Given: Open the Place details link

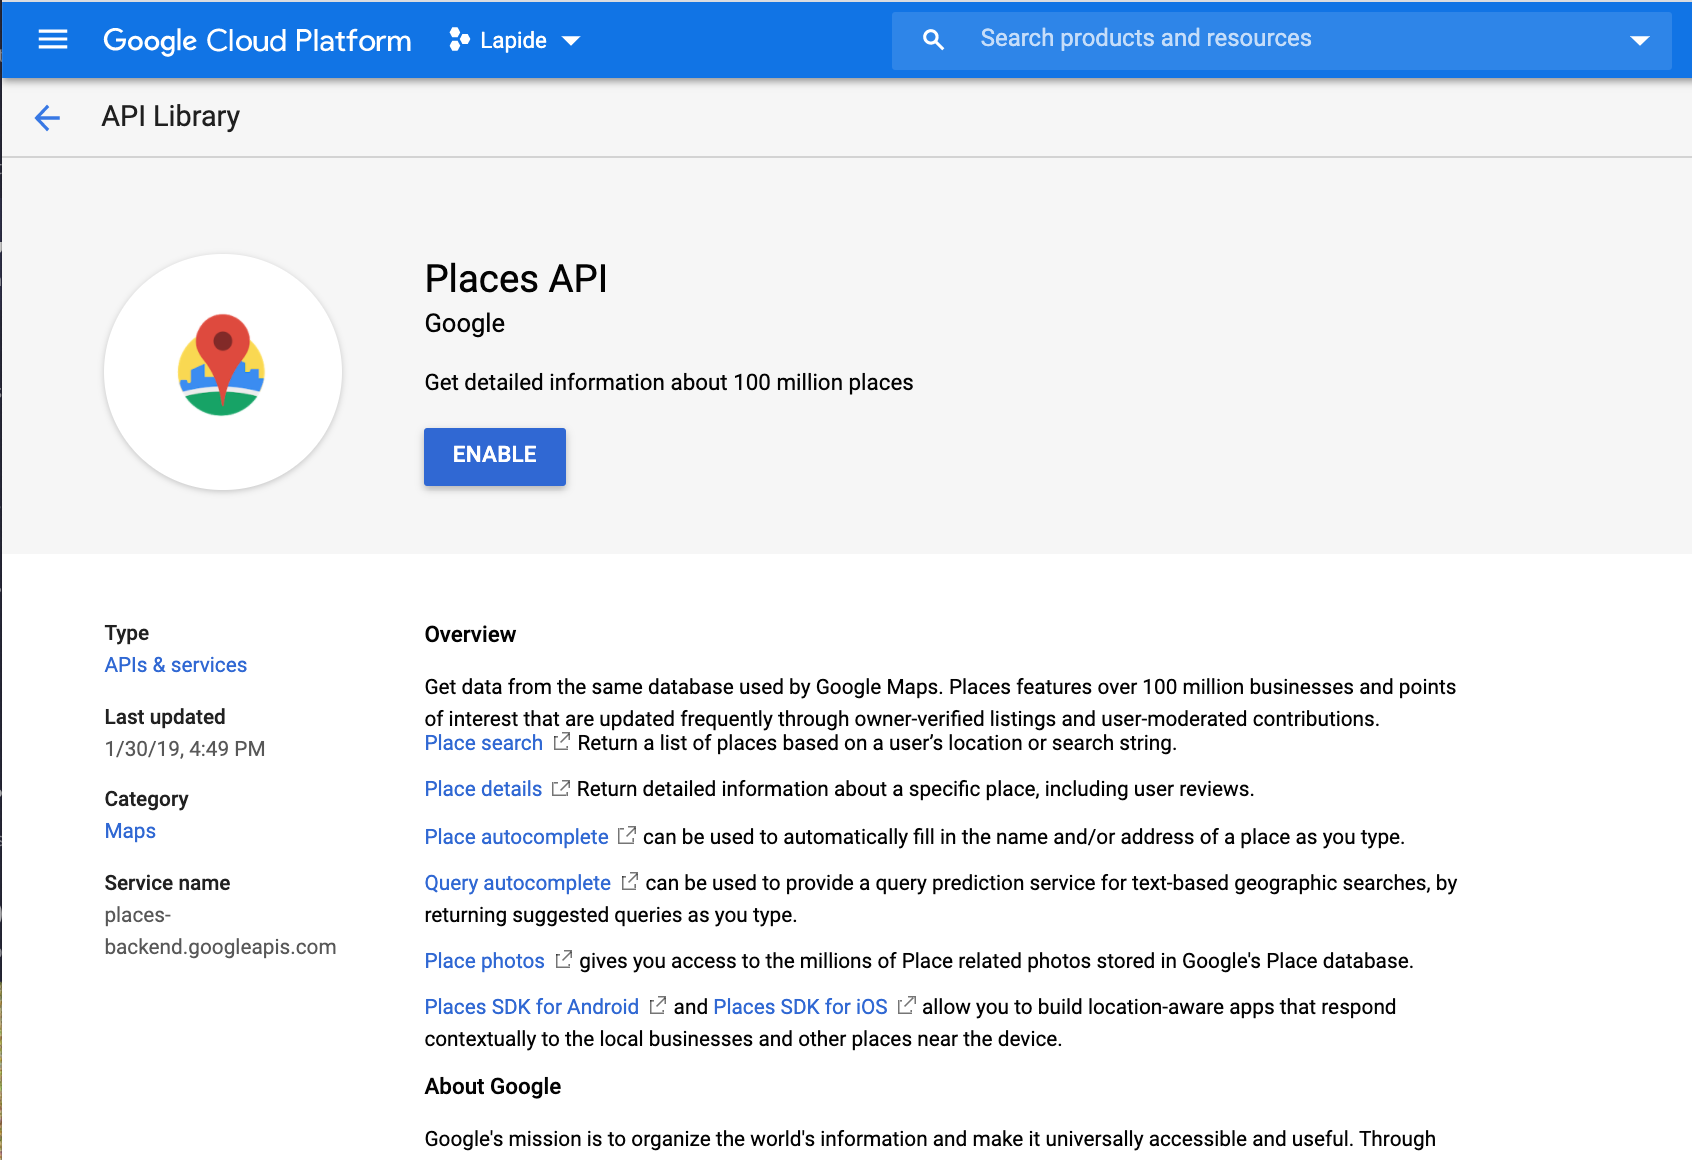Looking at the screenshot, I should (x=483, y=789).
